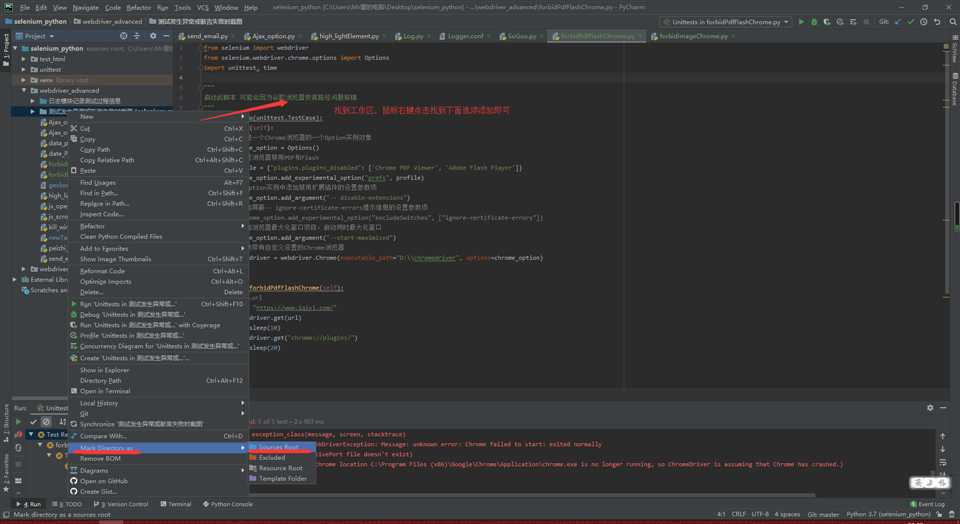This screenshot has height=524, width=960.
Task: Expand External Libraries node
Action: (15, 280)
